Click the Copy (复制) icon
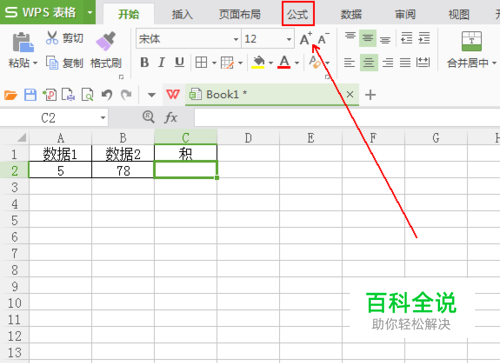The width and height of the screenshot is (500, 363). 52,62
